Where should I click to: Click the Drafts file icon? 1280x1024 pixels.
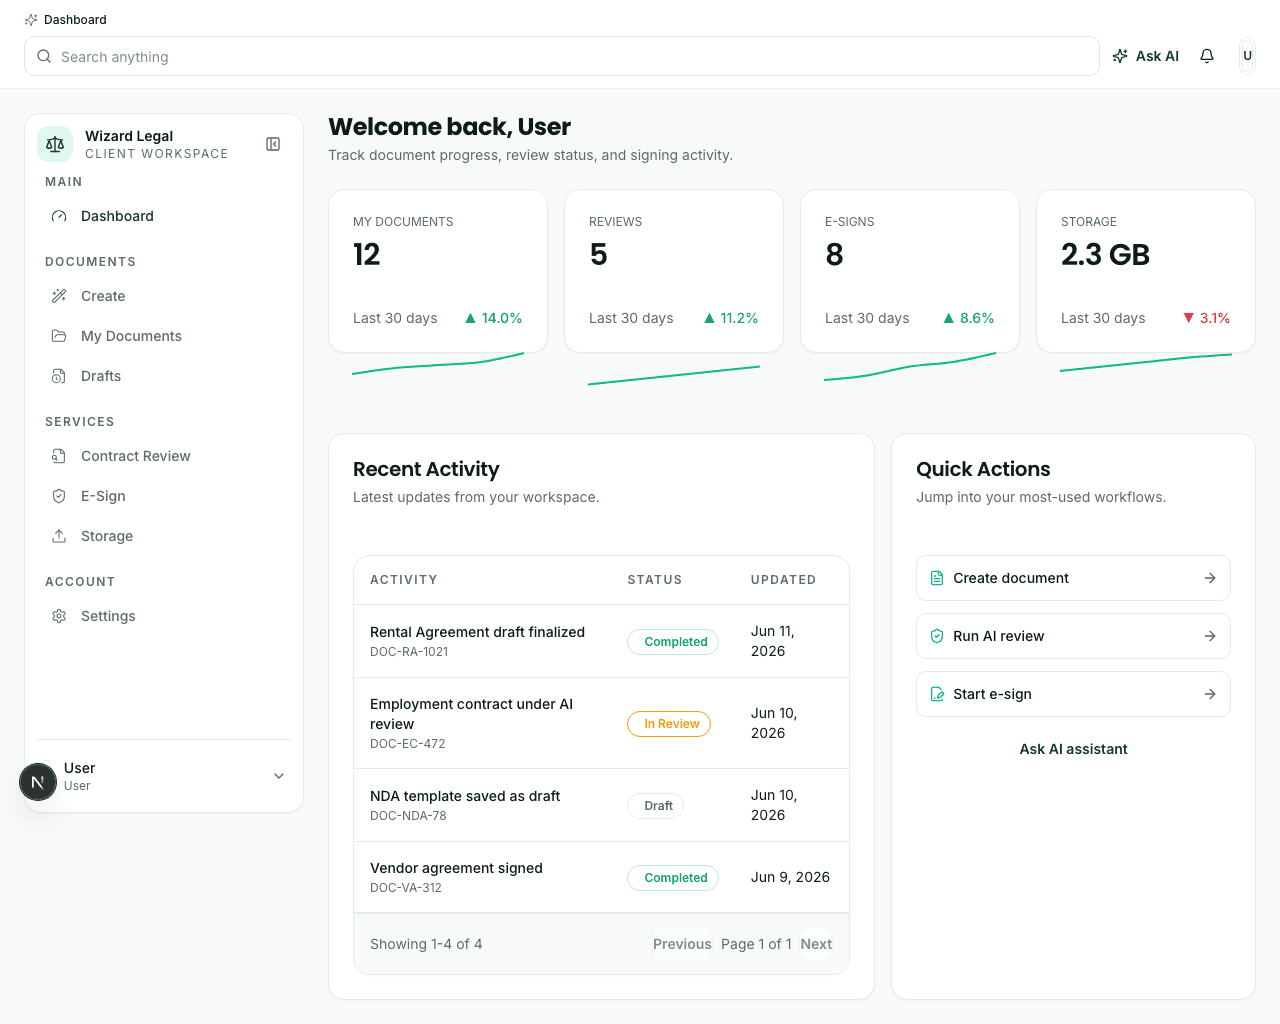coord(59,376)
